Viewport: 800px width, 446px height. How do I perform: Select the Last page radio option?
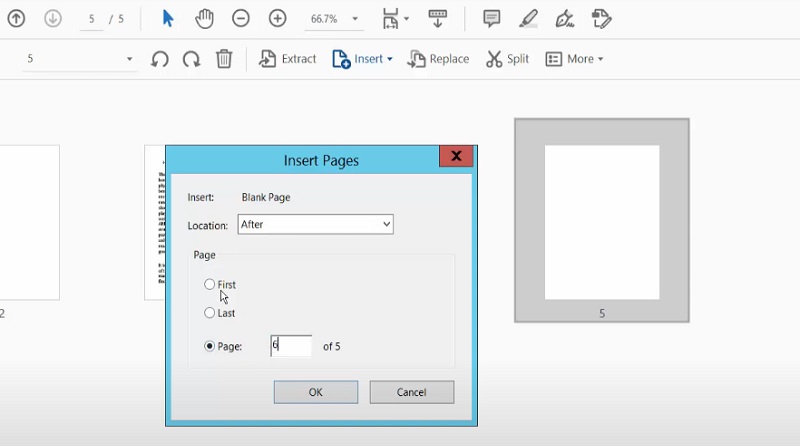pos(219,313)
